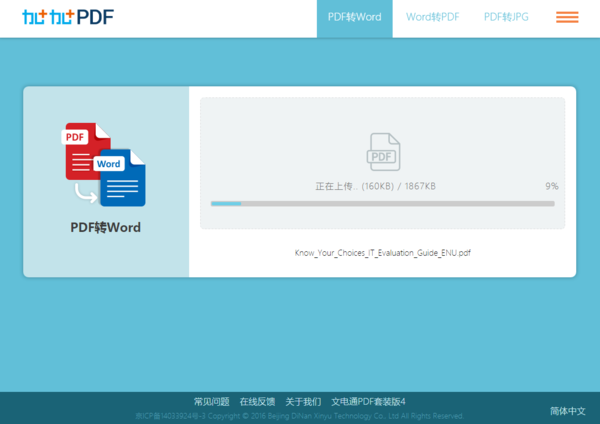Switch to the PDF转Word tab
Image resolution: width=600 pixels, height=424 pixels.
point(355,19)
